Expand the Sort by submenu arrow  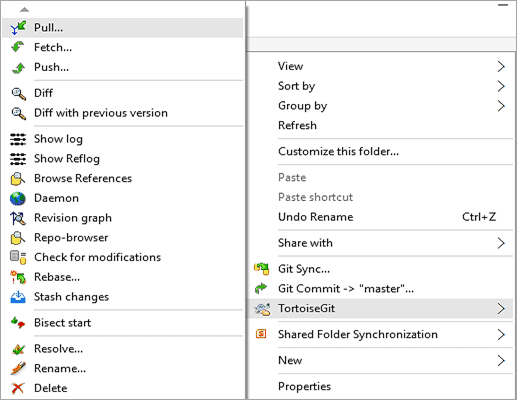pyautogui.click(x=501, y=86)
